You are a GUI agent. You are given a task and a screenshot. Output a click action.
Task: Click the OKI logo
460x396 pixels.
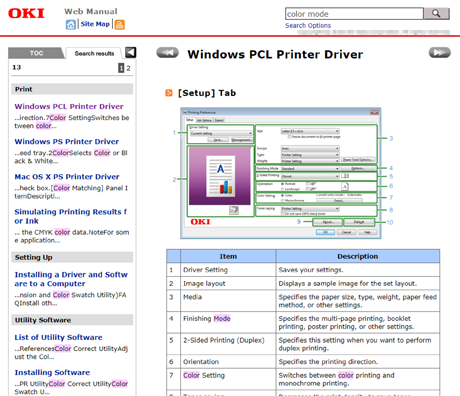[x=26, y=14]
